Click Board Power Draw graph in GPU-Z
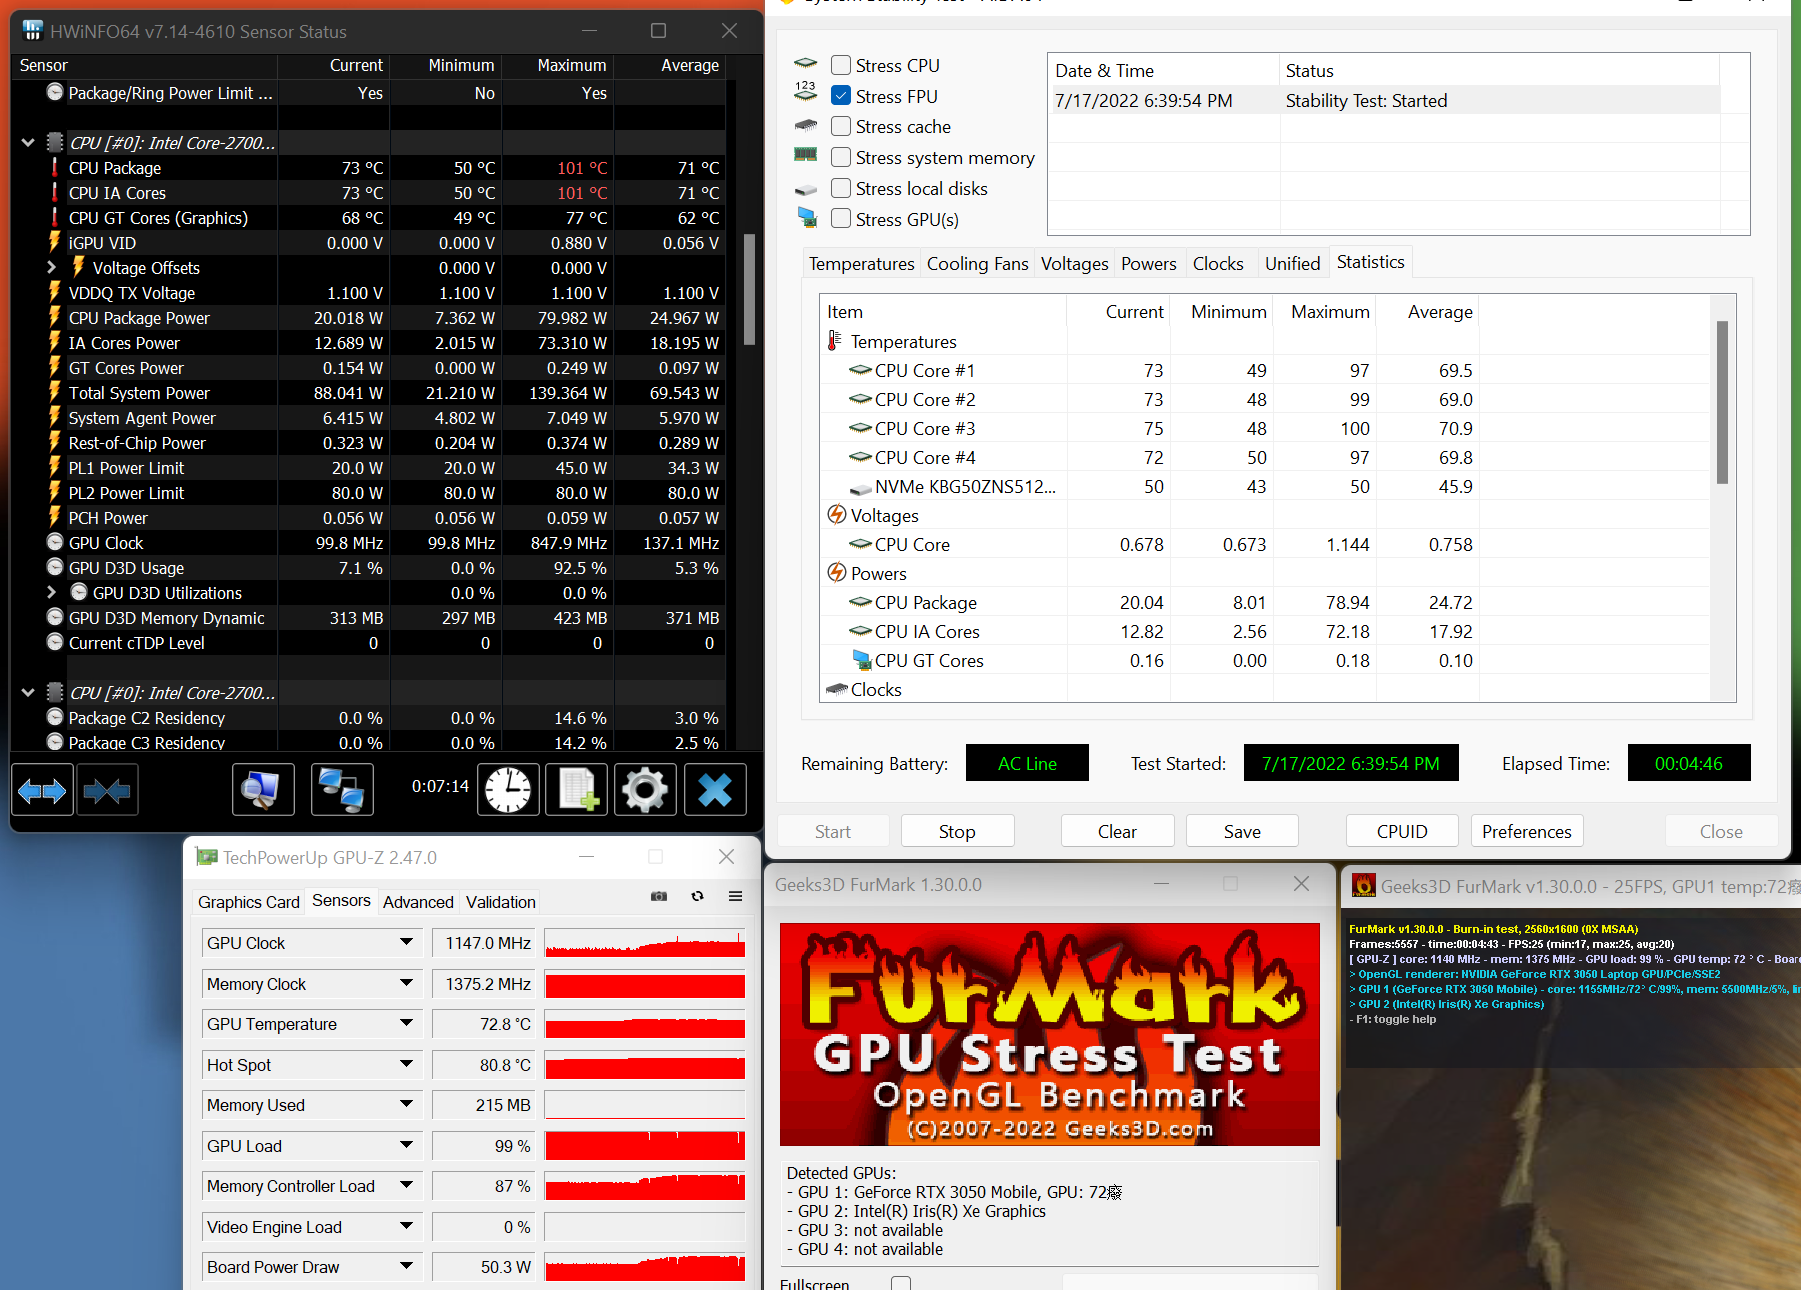Screen dimensions: 1801x1290 (645, 1267)
